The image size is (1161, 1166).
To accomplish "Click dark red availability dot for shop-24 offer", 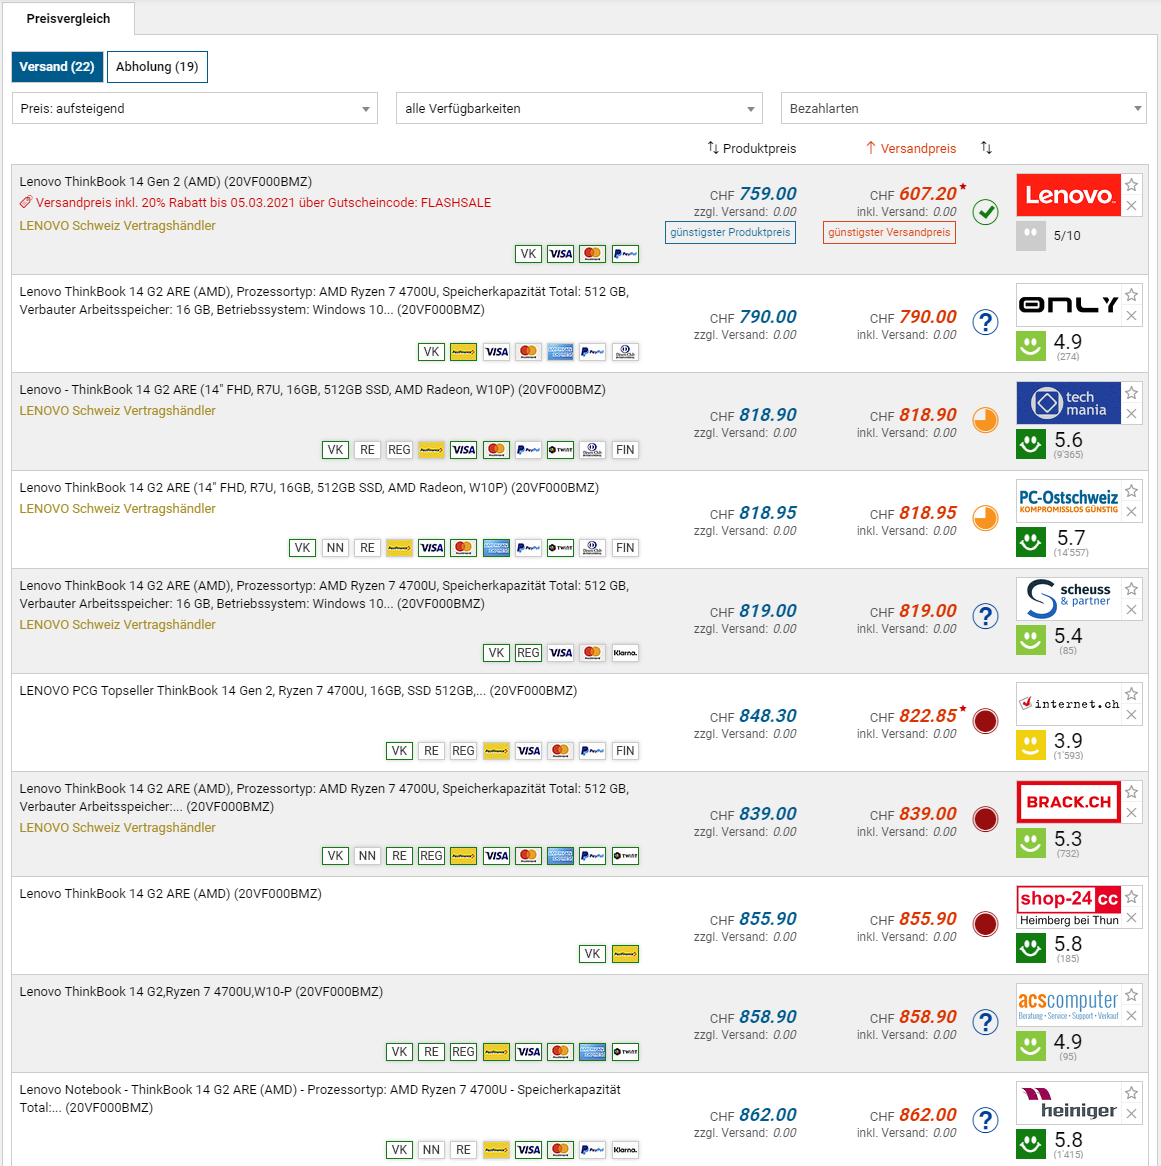I will [985, 924].
